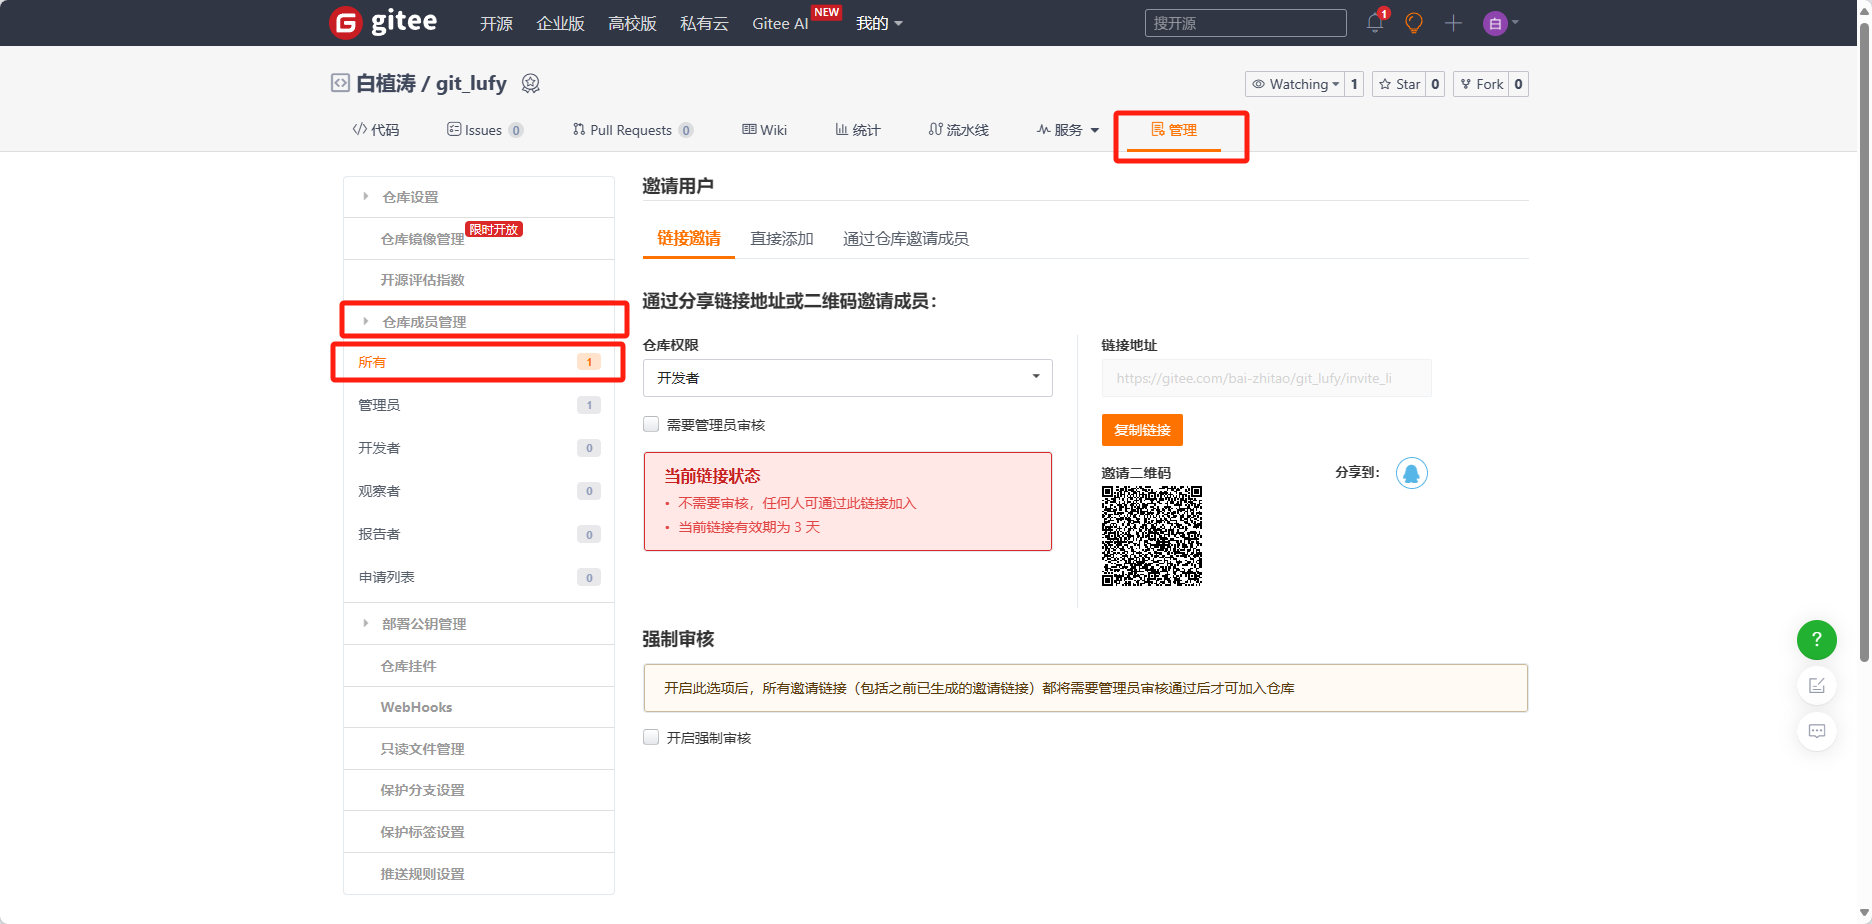The width and height of the screenshot is (1872, 924).
Task: Switch to 直接添加 tab
Action: point(782,238)
